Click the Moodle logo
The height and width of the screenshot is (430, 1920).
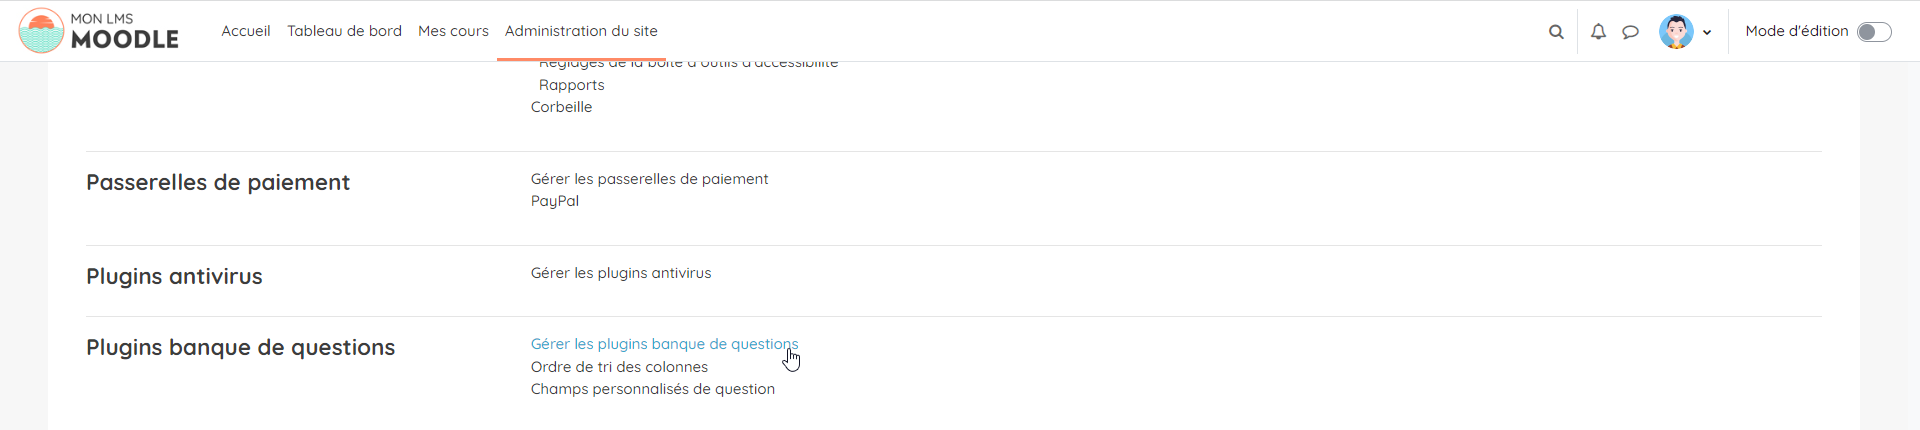point(98,31)
